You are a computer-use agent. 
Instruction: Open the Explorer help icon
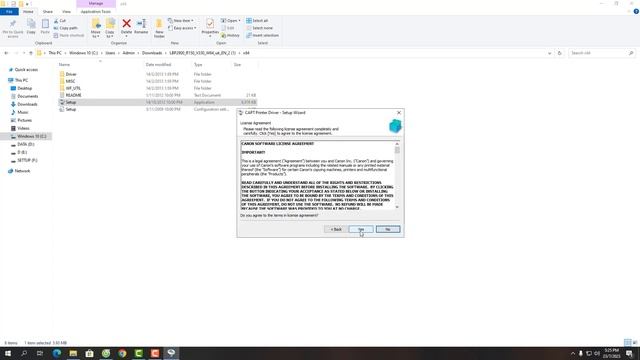pos(636,11)
